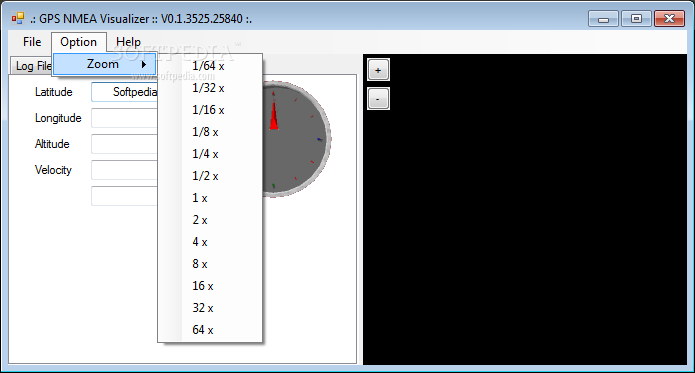Set zoom to 4 x
Viewport: 695px width, 373px height.
coord(210,242)
